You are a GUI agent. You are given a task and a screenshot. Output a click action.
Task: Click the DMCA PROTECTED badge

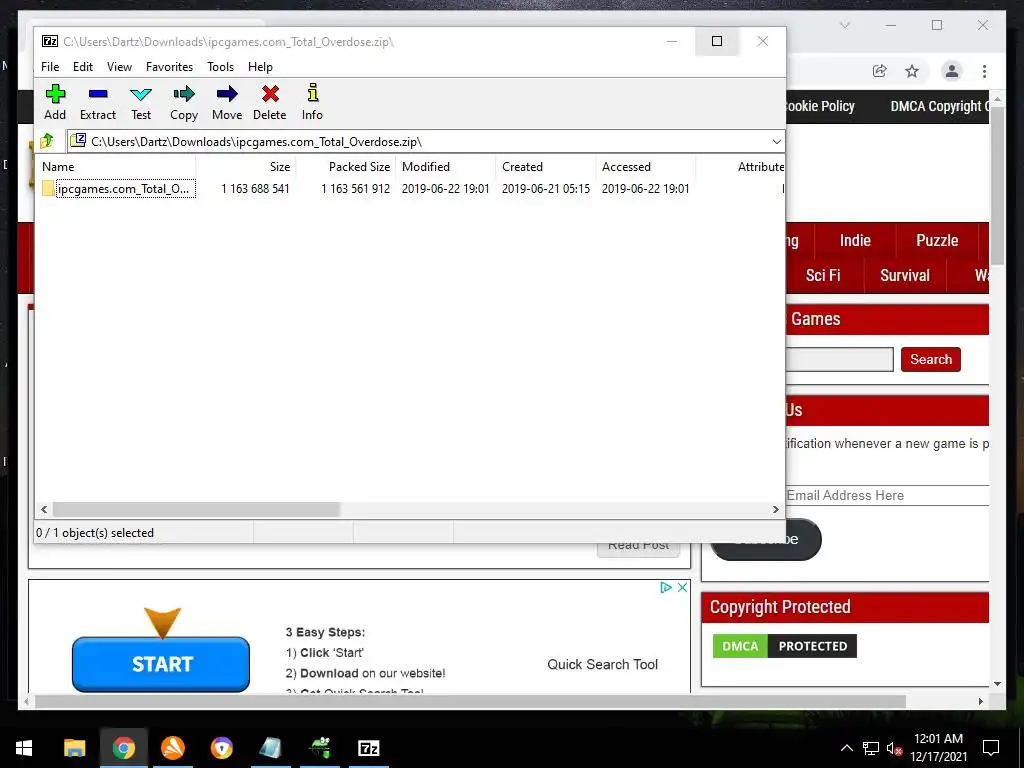(x=784, y=646)
